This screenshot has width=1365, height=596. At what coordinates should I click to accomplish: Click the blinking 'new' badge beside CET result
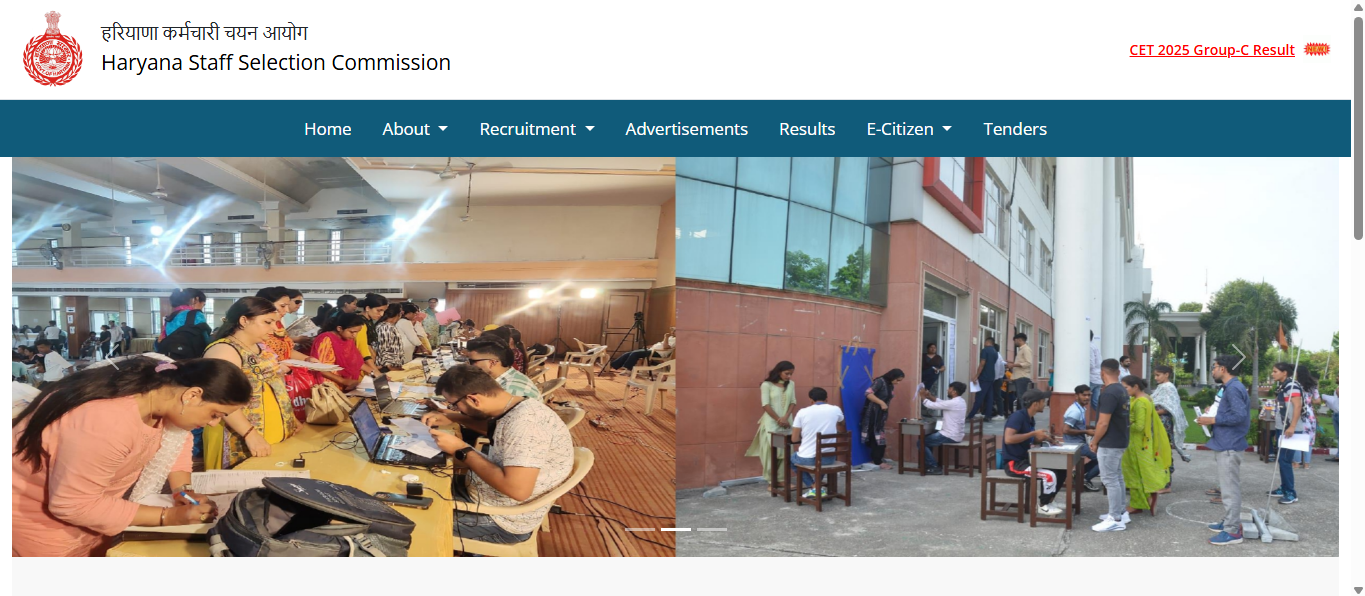coord(1317,49)
